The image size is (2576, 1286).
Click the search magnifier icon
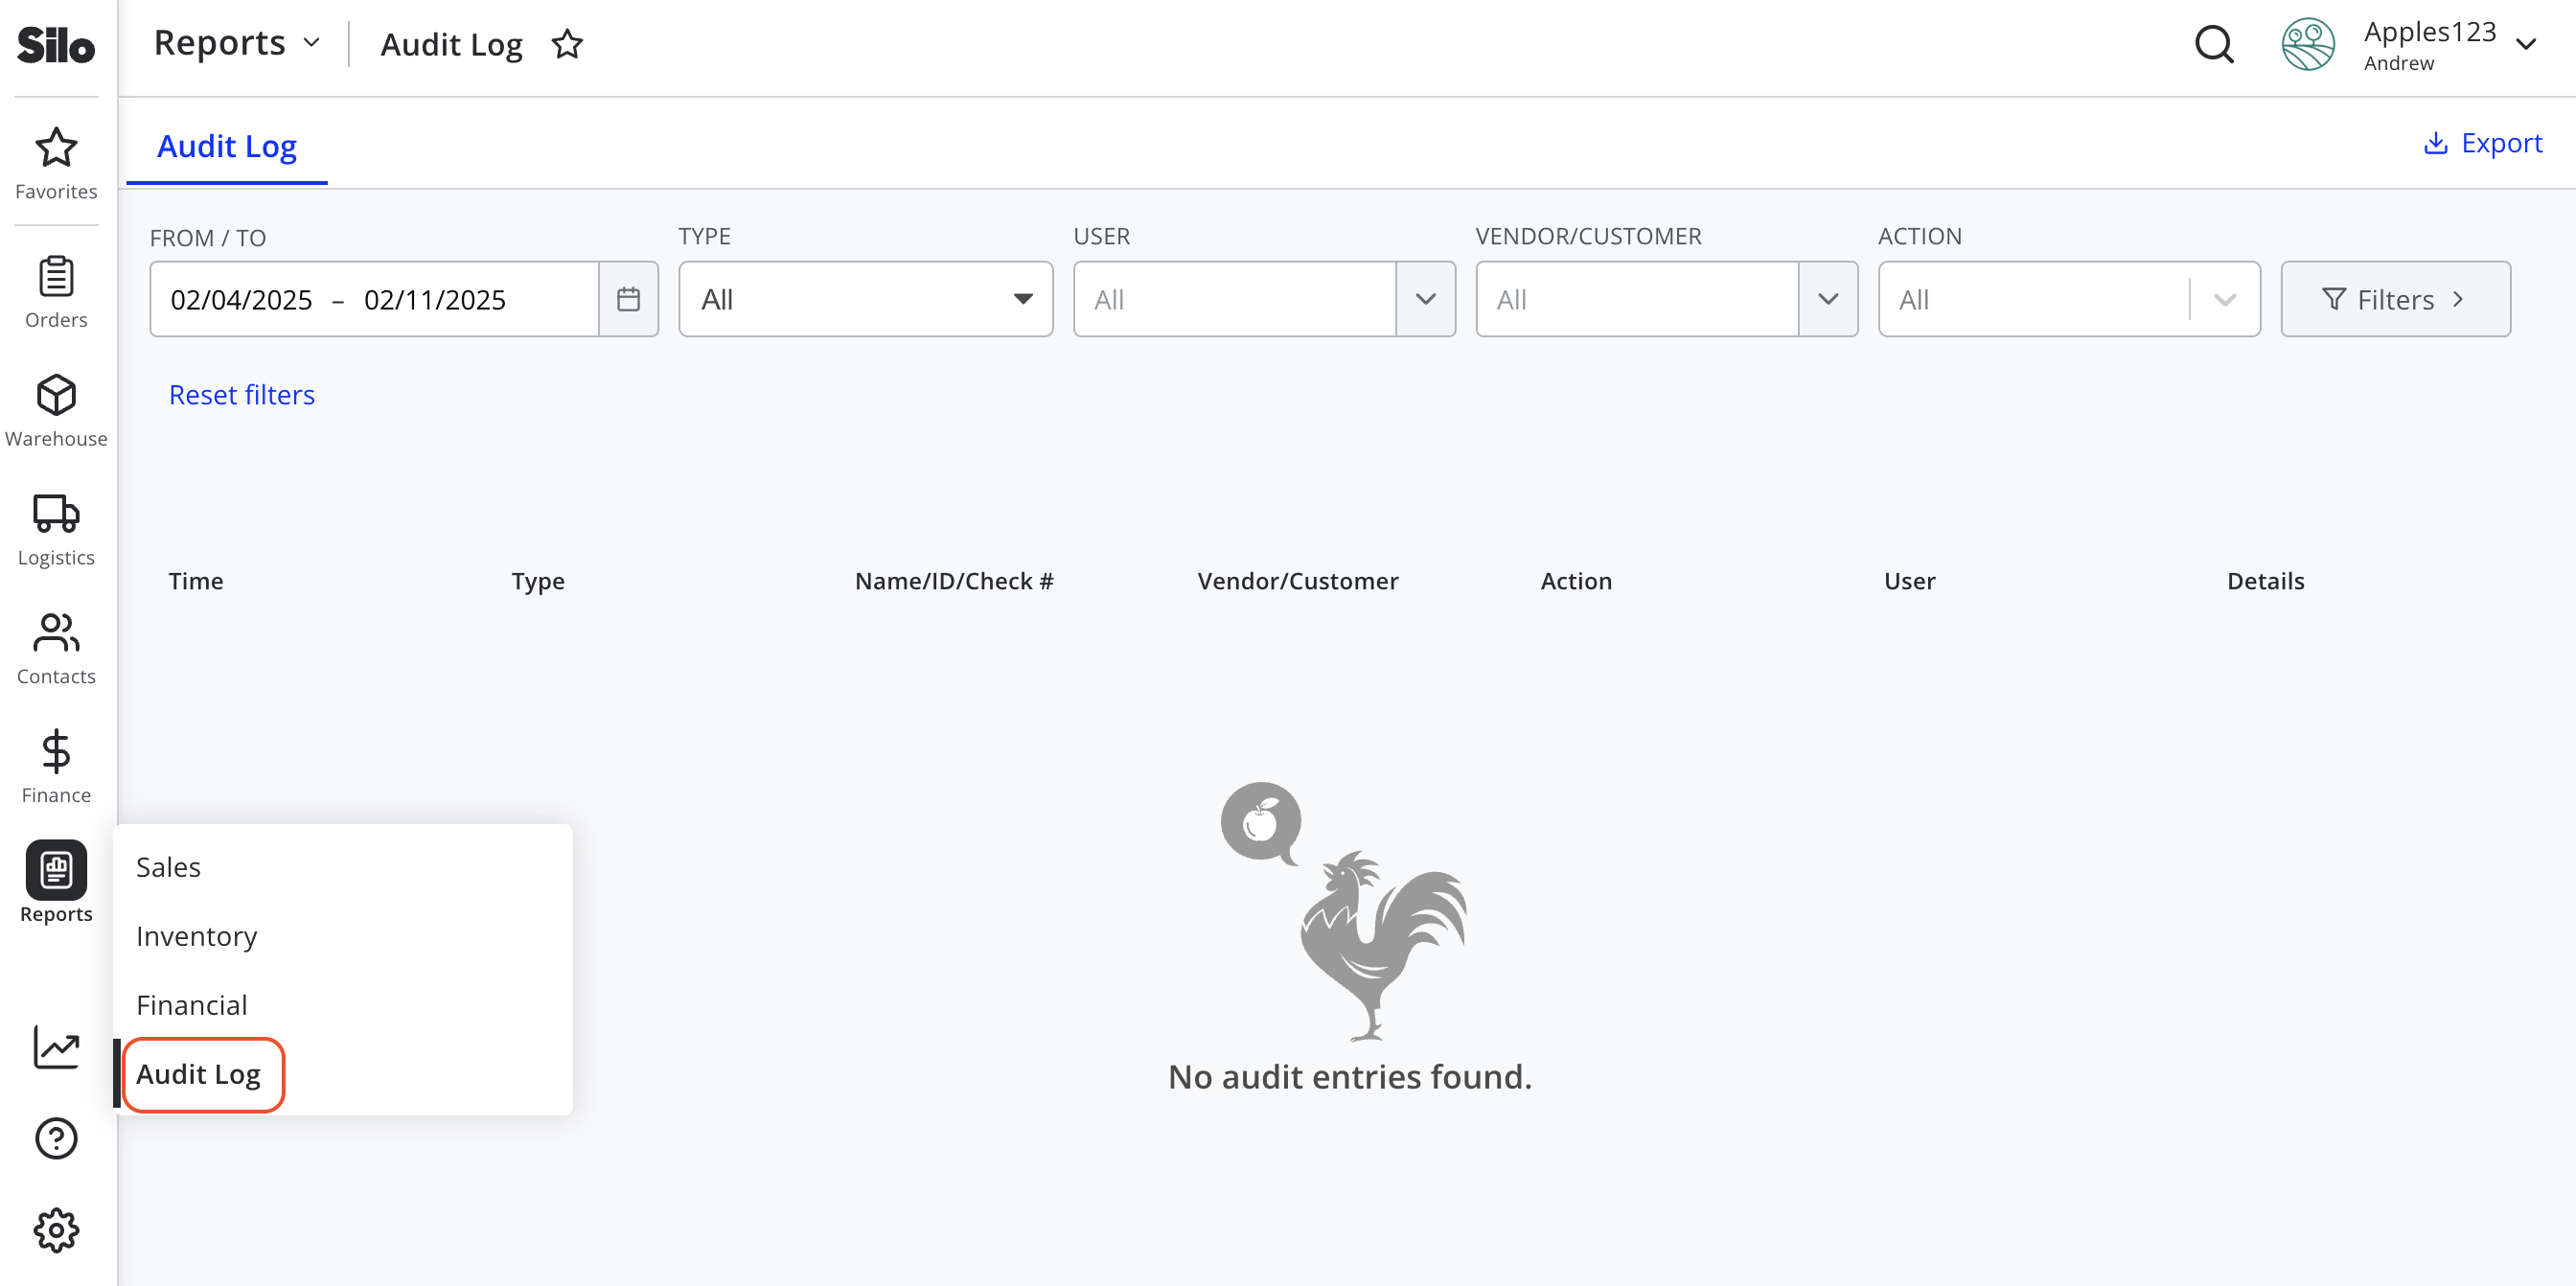(2214, 44)
